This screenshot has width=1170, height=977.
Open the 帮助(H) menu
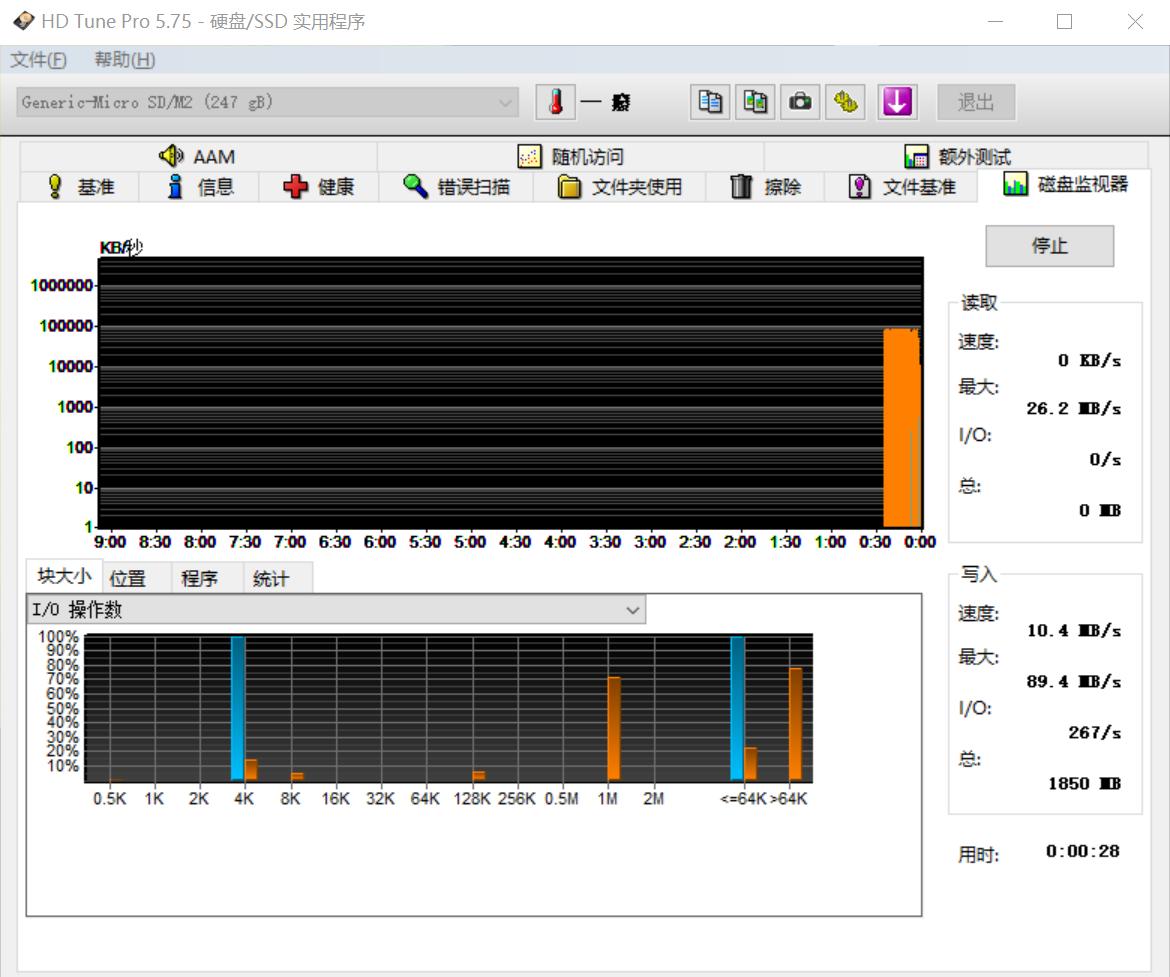(124, 59)
